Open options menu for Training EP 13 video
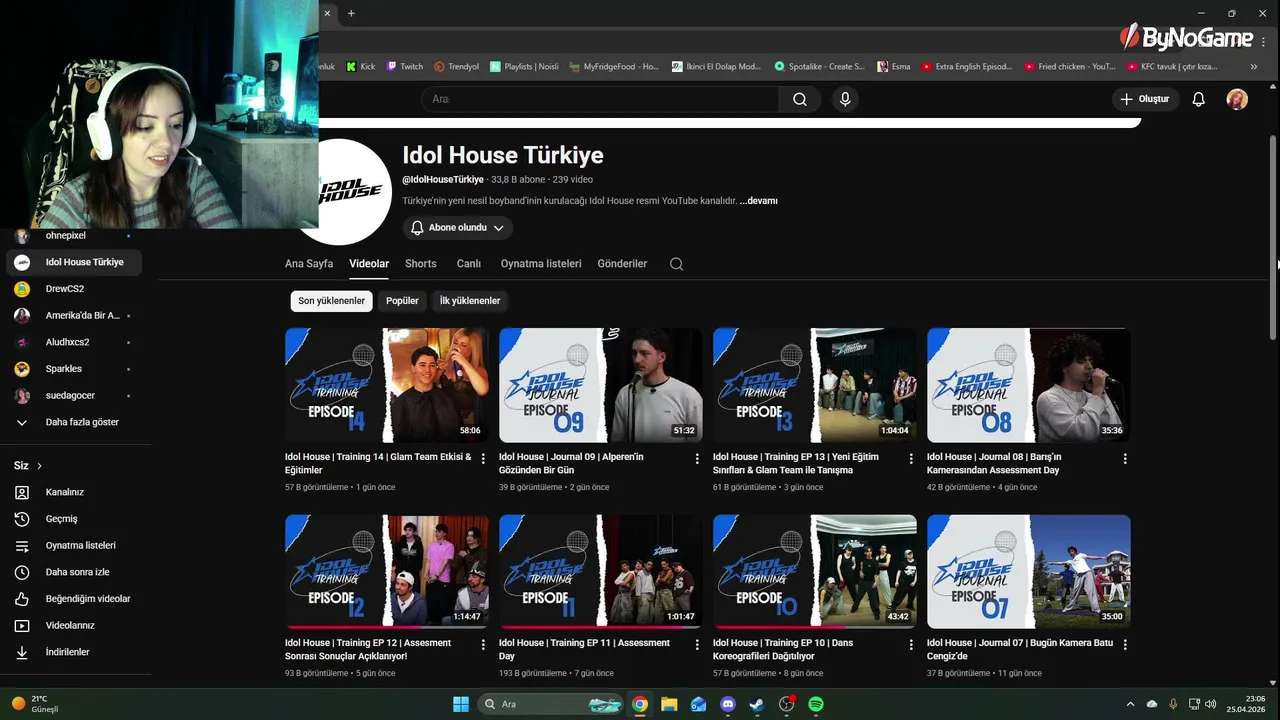 click(911, 459)
